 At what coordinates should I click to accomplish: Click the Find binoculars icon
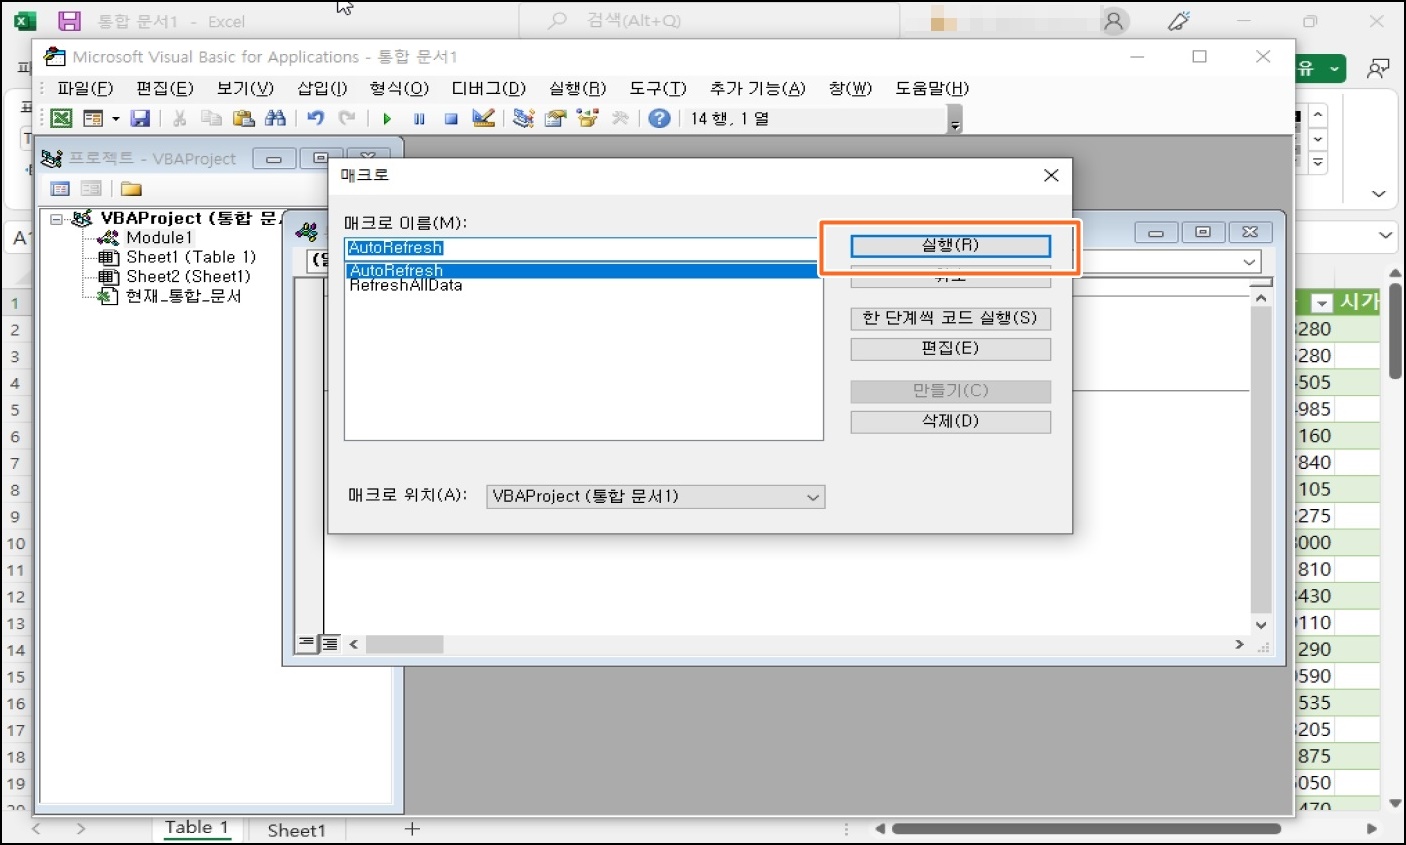275,119
